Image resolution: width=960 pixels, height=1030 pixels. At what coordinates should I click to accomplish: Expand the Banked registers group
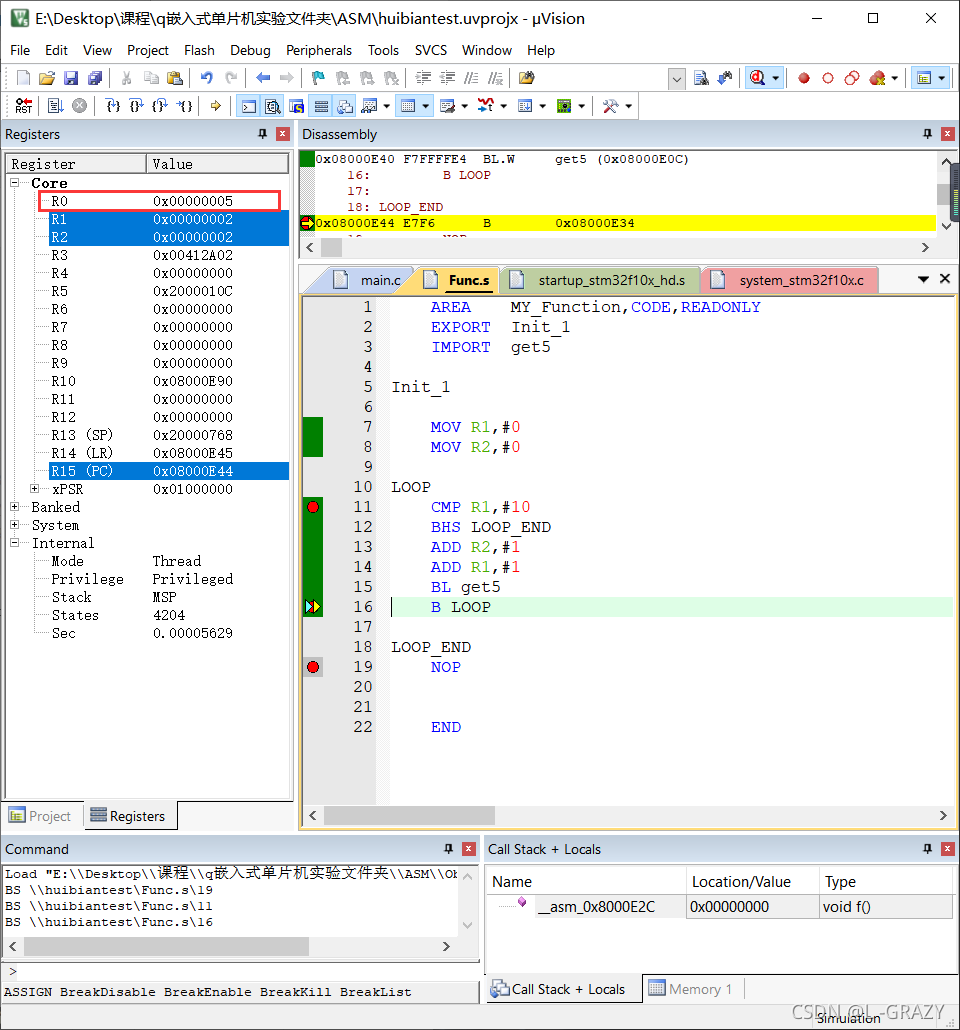14,506
